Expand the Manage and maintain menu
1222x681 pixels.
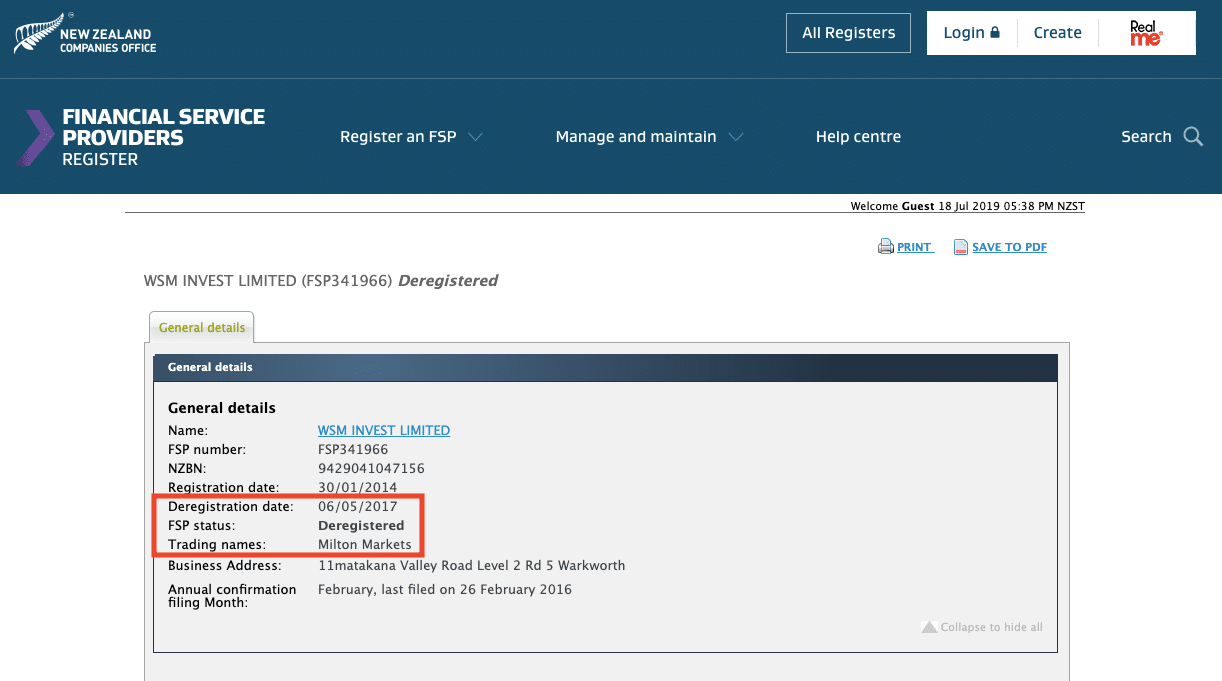649,137
